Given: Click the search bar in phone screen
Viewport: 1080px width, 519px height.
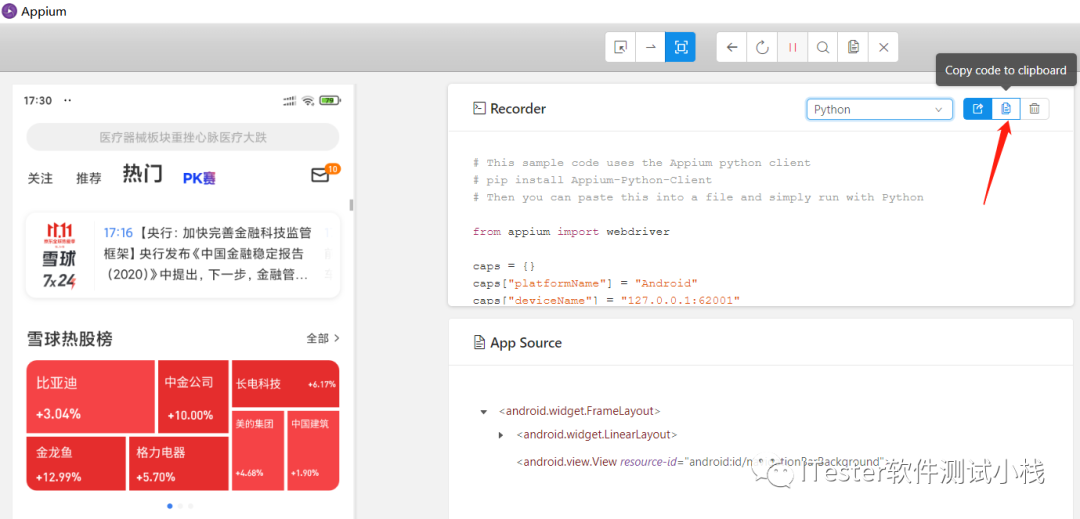Looking at the screenshot, I should pyautogui.click(x=183, y=138).
